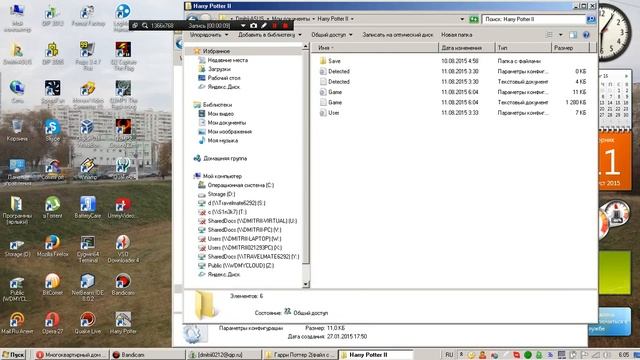Switch to Гарри Поттер 2 taskbar window
640x360 pixels.
click(300, 355)
